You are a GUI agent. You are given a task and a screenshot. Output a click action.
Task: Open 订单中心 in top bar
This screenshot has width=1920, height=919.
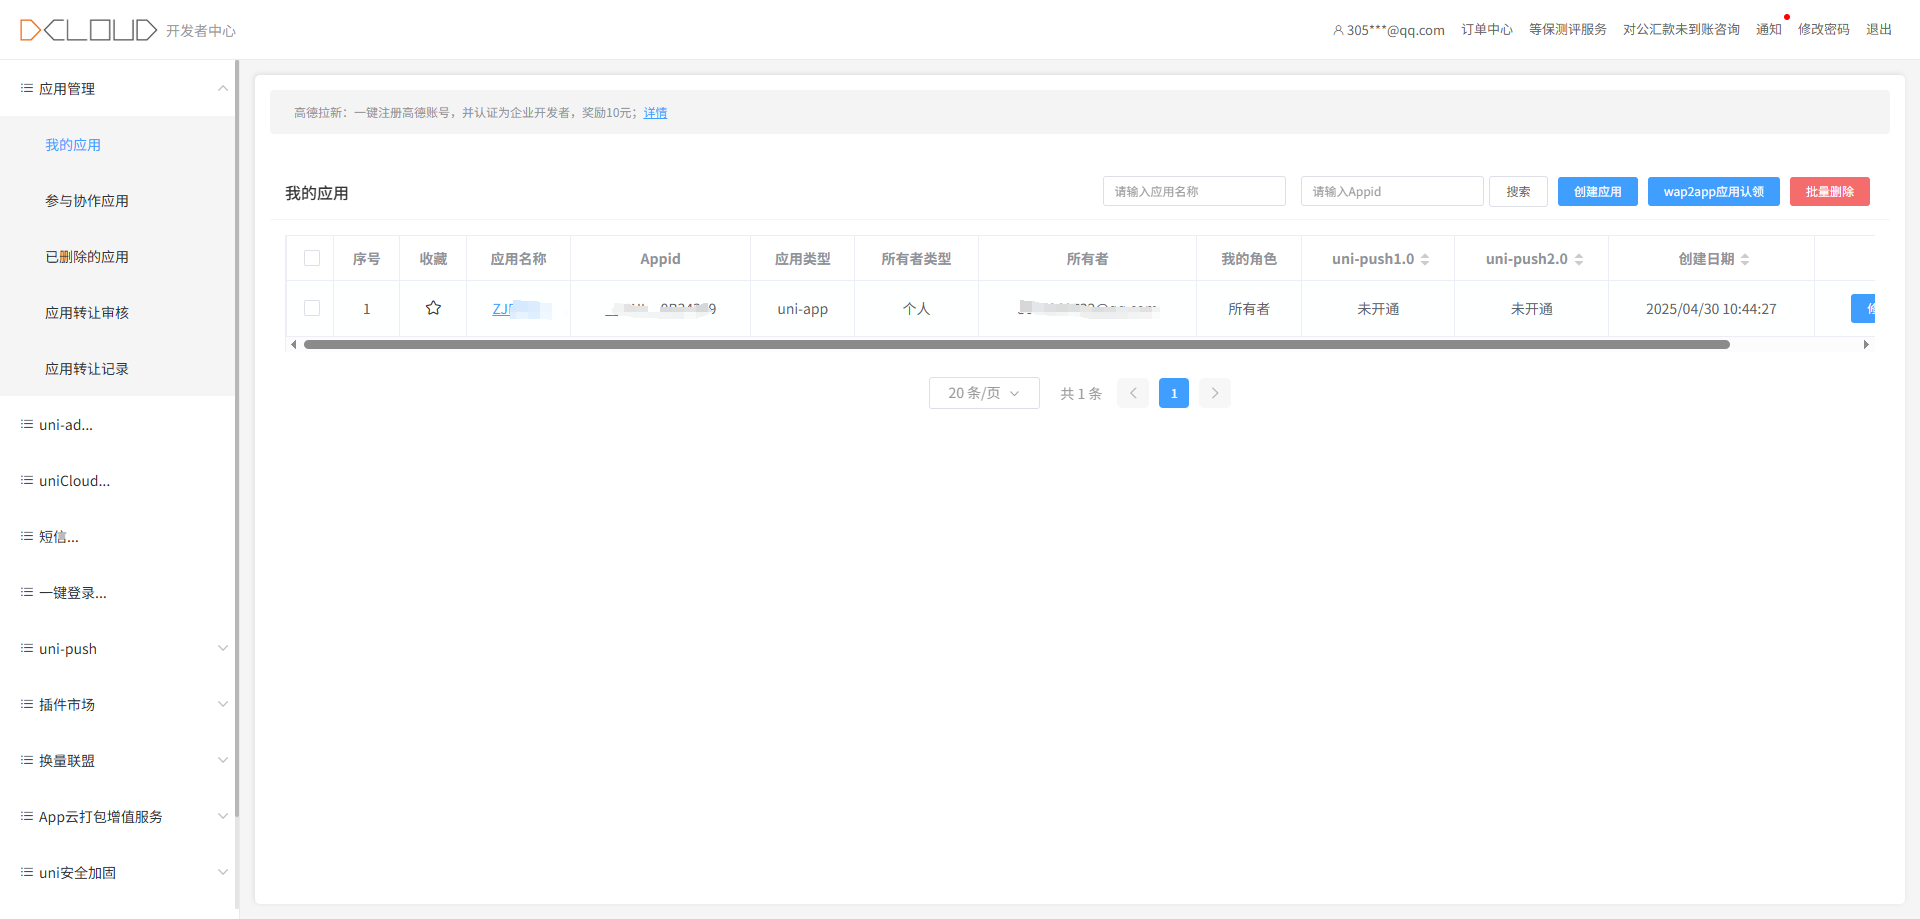point(1487,30)
